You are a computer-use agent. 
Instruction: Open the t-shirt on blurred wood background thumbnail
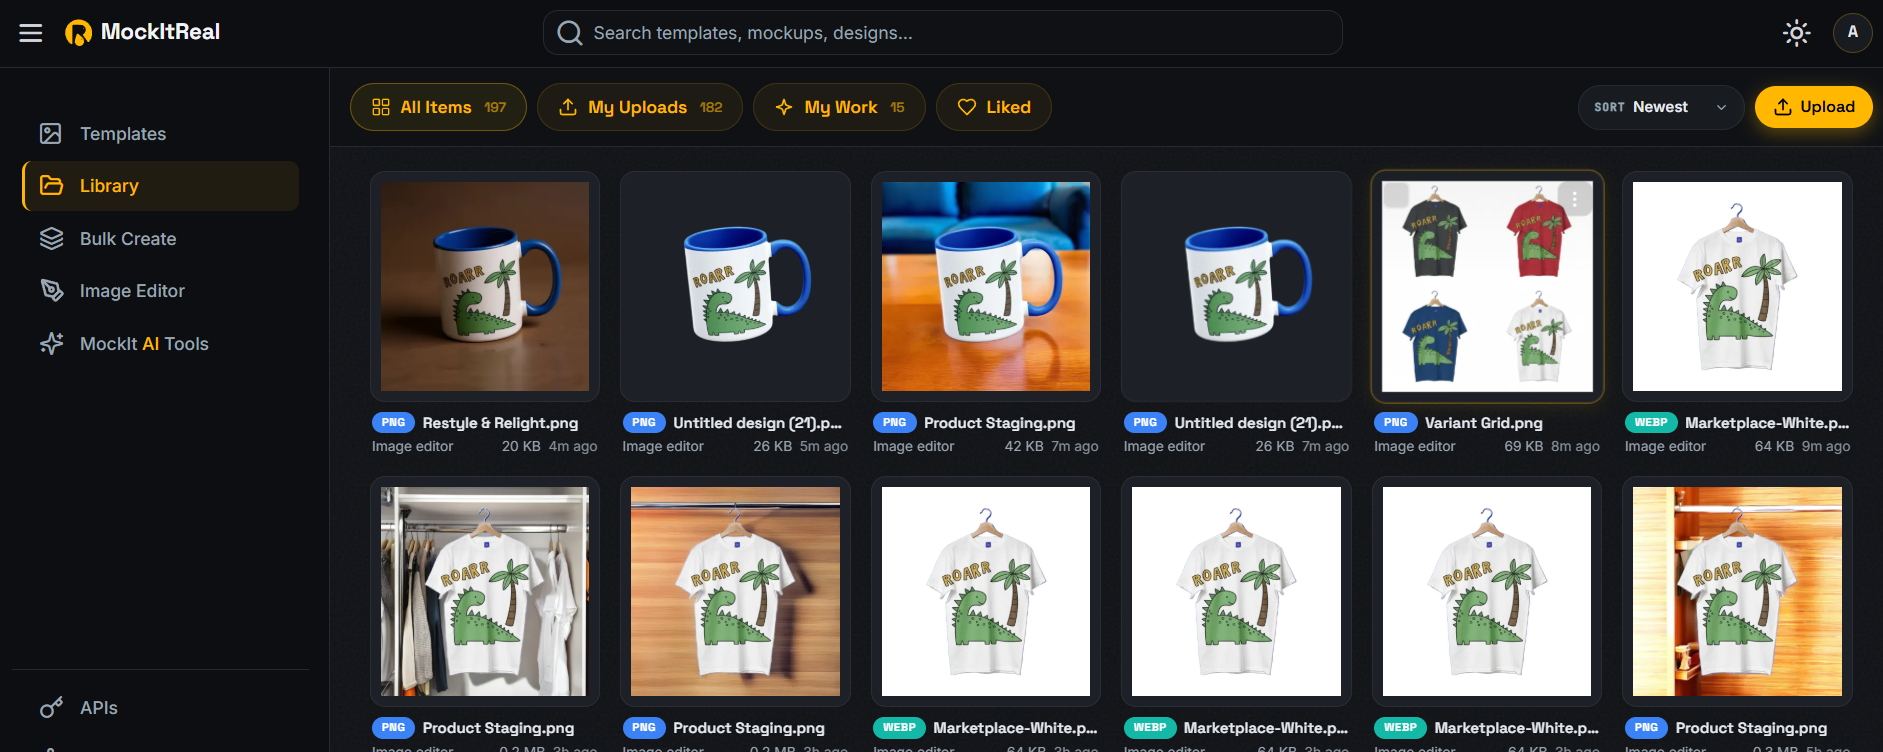[x=735, y=591]
